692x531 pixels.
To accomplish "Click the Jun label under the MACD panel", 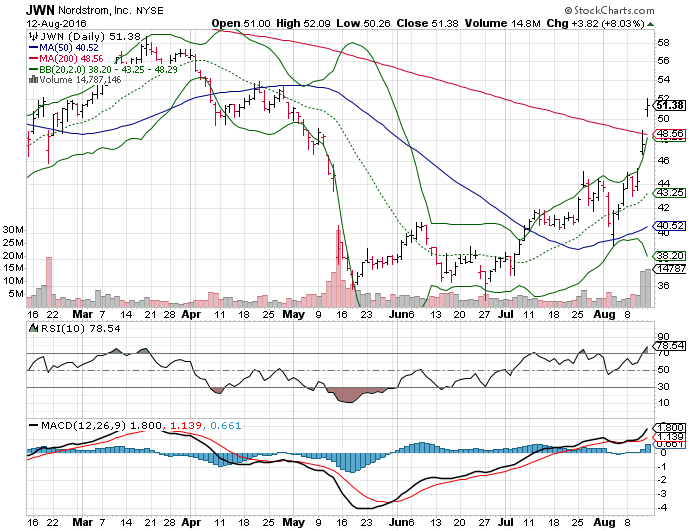I will [399, 523].
